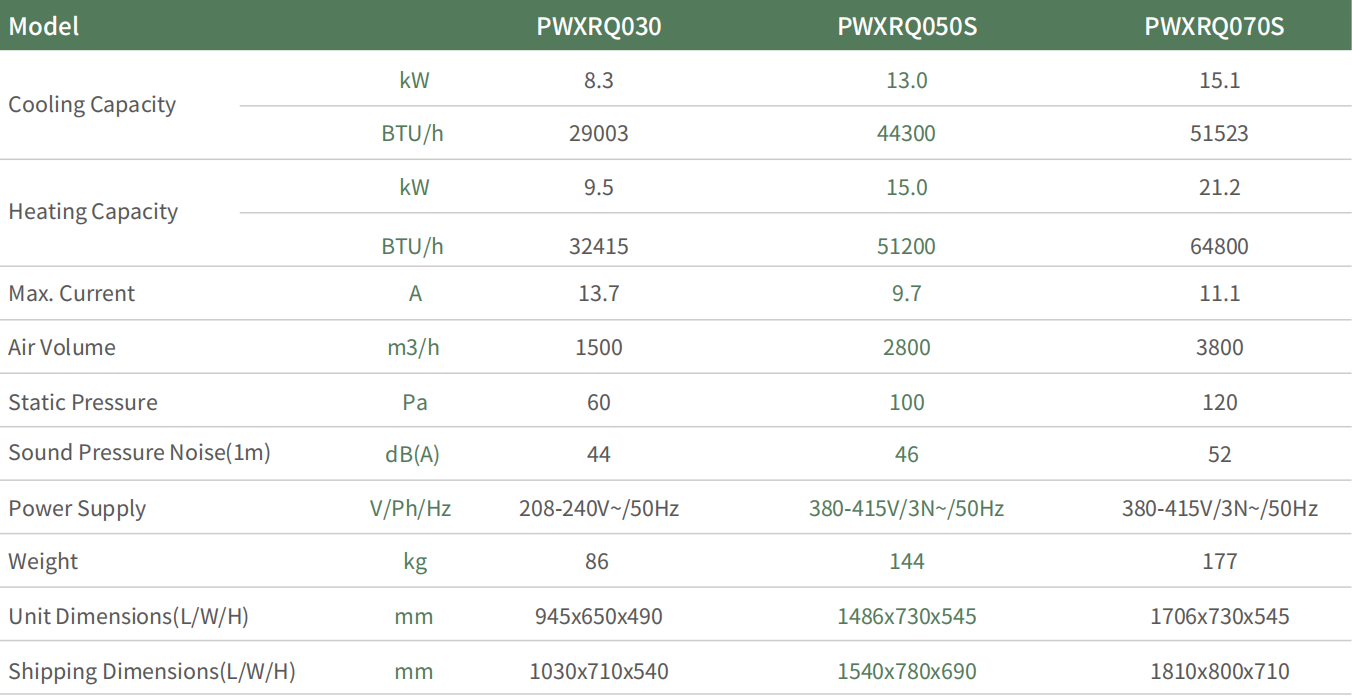Select the Power Supply row label

77,508
